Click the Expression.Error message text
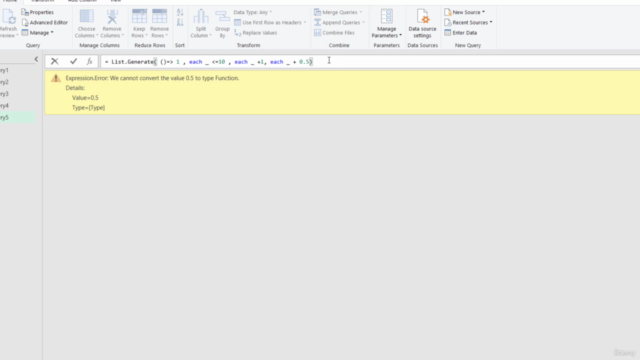The image size is (640, 360). (152, 78)
